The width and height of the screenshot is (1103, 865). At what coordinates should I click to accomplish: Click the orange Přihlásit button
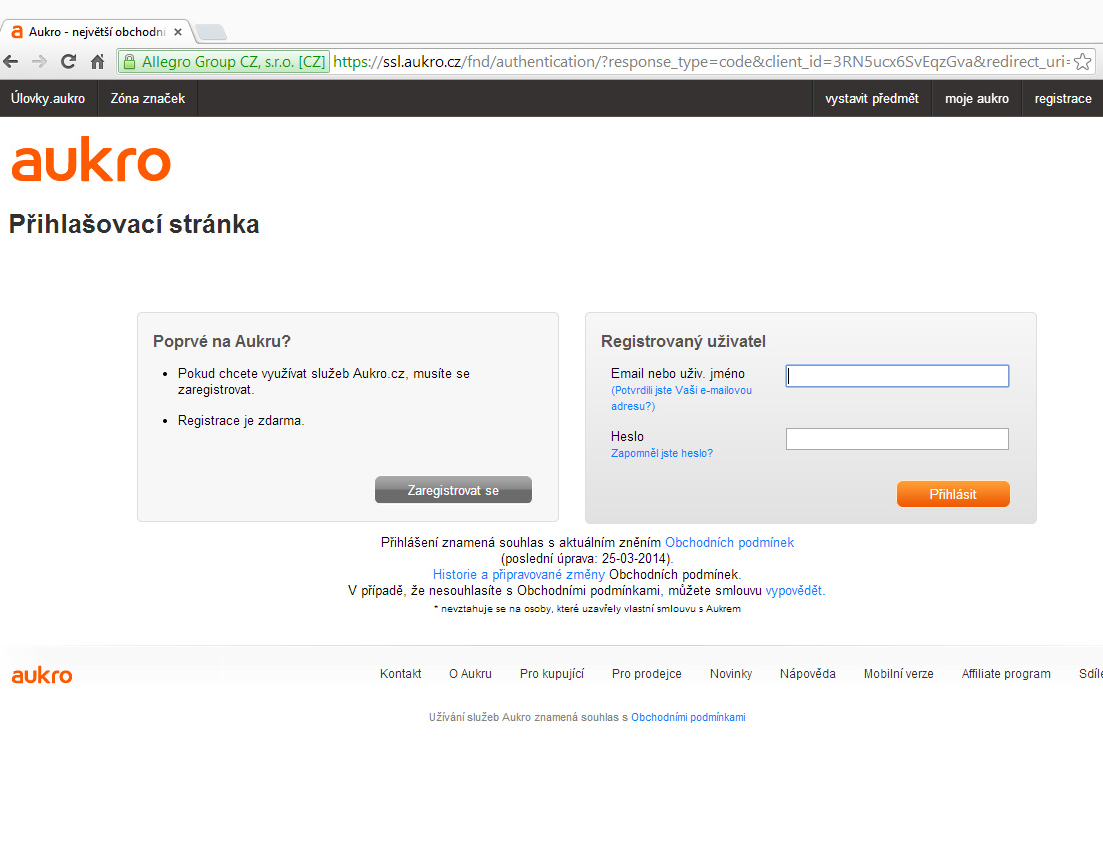pyautogui.click(x=953, y=494)
